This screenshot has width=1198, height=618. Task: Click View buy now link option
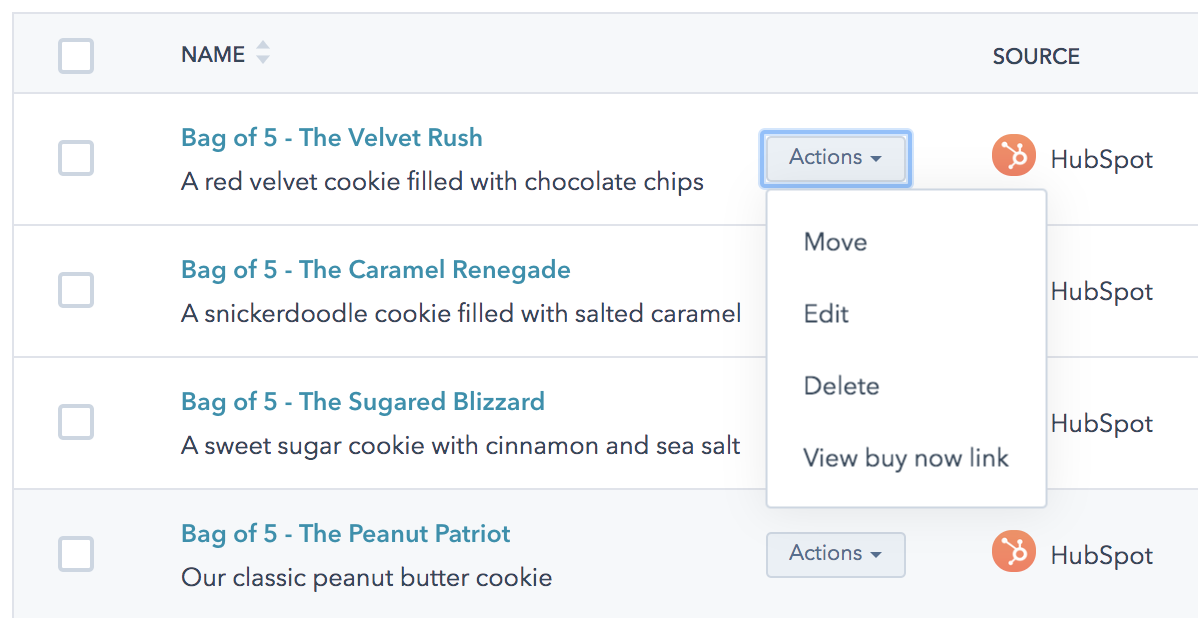point(905,458)
